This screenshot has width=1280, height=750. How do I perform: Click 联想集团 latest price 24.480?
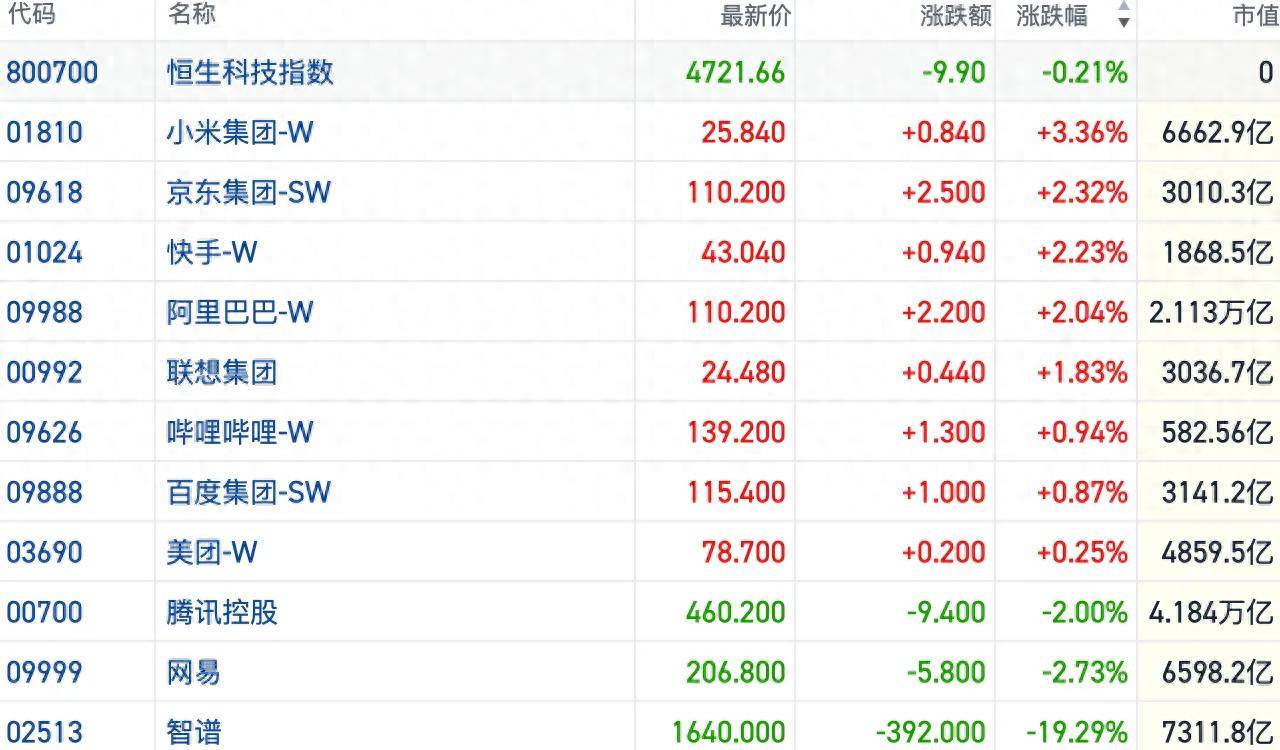click(743, 372)
